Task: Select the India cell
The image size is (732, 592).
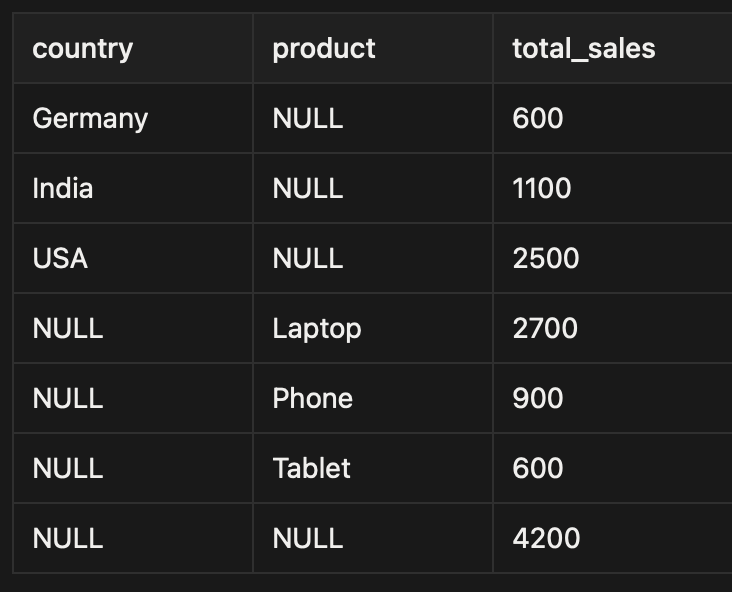Action: pyautogui.click(x=62, y=188)
